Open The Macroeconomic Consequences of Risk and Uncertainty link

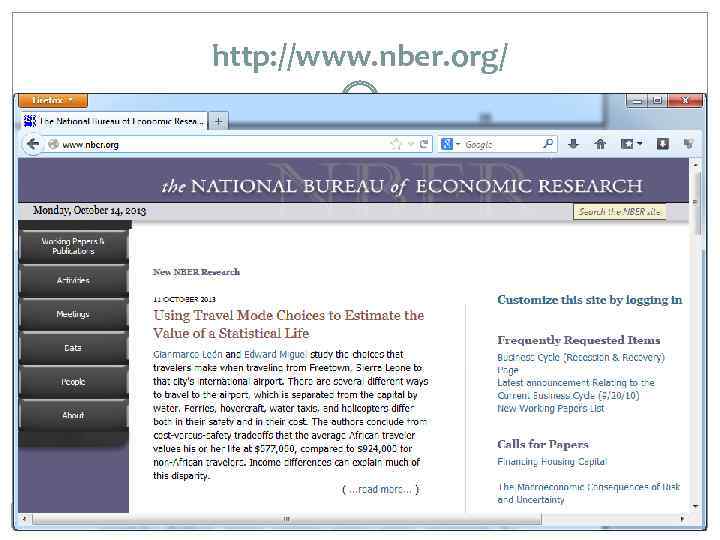click(589, 493)
